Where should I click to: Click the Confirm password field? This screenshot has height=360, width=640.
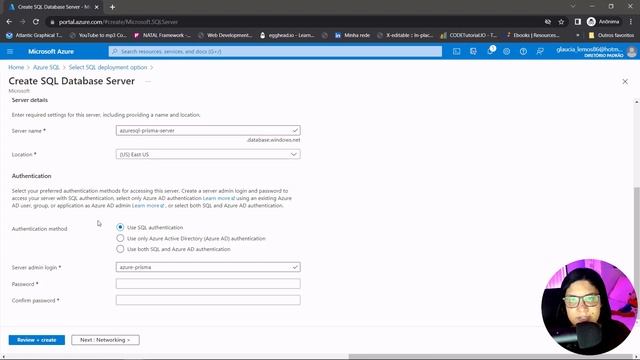[x=208, y=300]
